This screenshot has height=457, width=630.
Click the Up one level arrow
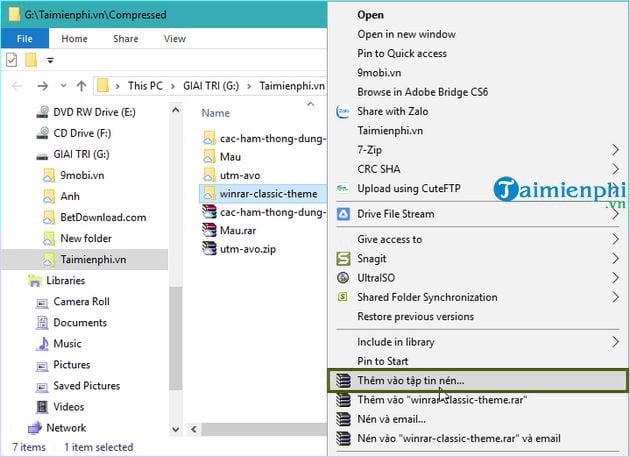pos(82,86)
